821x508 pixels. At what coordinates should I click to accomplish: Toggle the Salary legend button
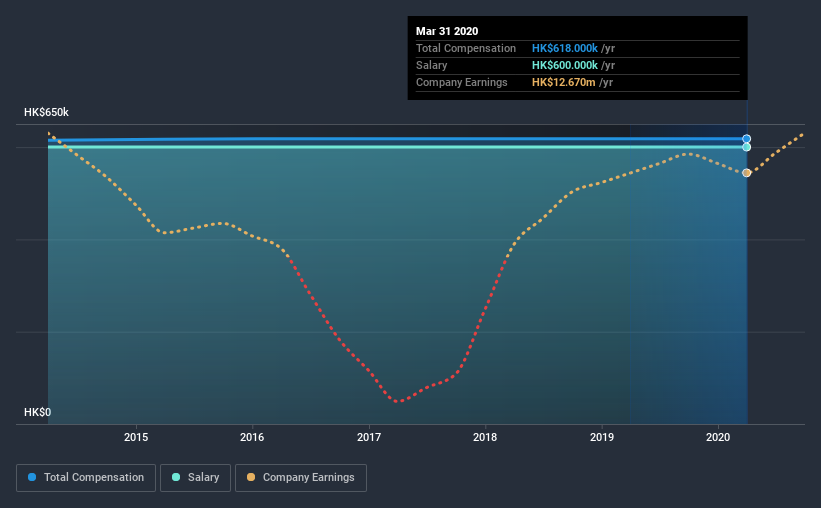point(195,478)
